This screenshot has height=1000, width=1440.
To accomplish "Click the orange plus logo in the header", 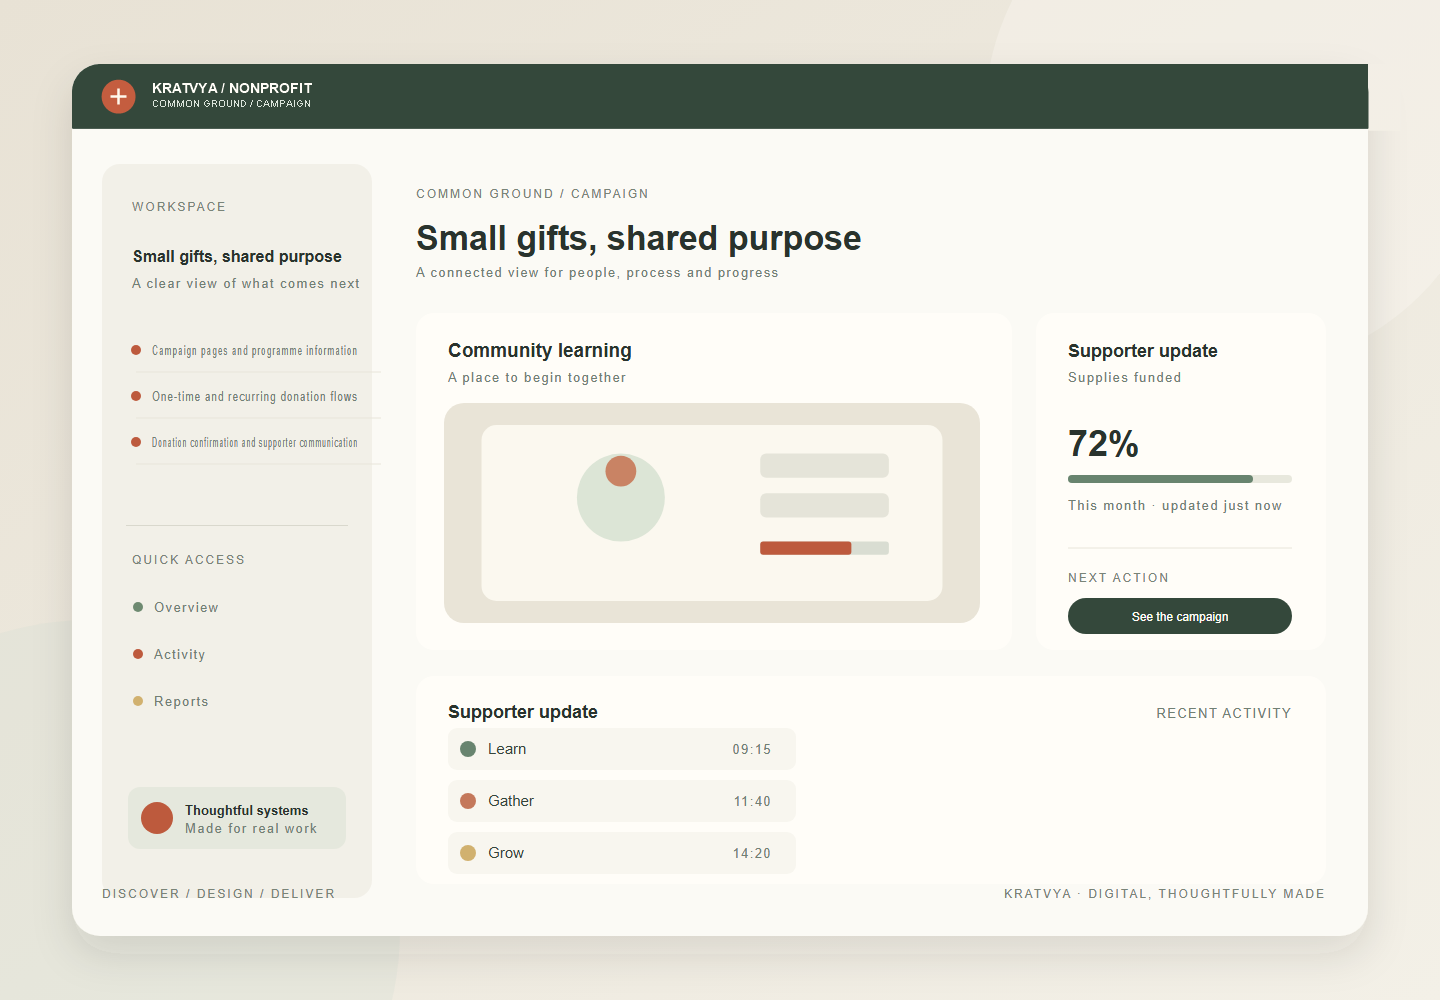I will [x=118, y=96].
